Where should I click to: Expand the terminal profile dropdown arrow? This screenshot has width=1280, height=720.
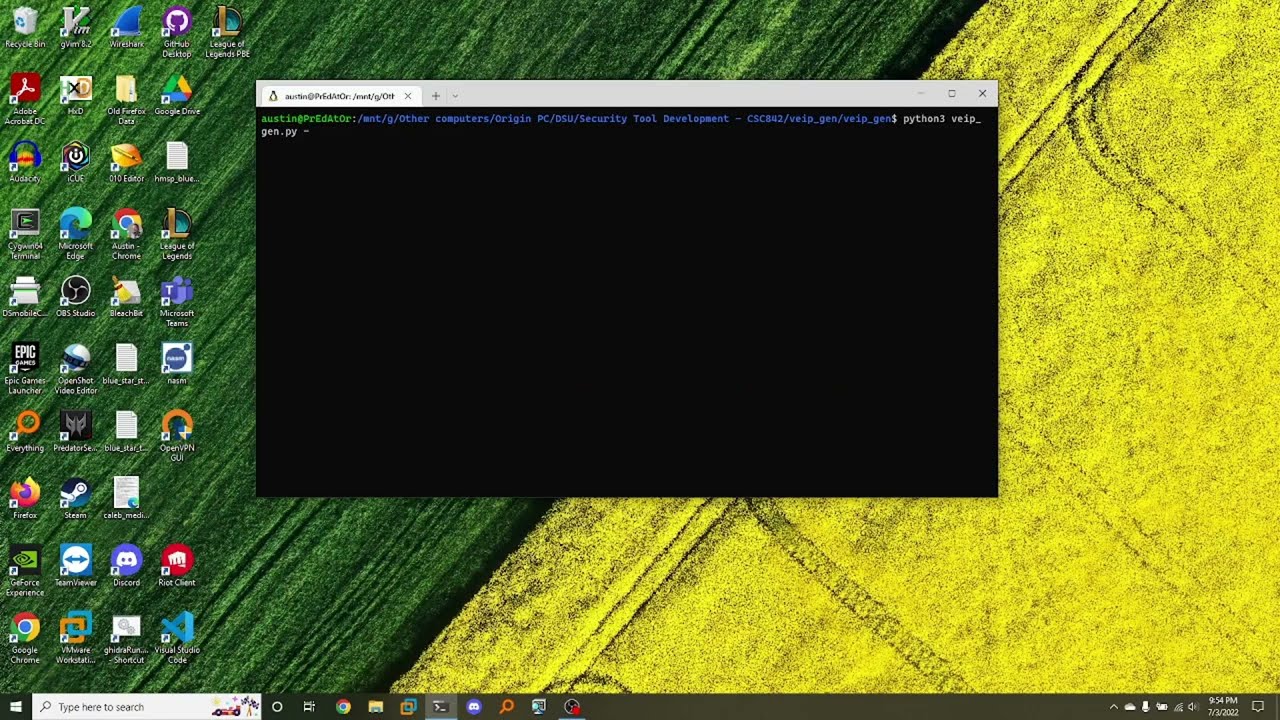pos(455,96)
